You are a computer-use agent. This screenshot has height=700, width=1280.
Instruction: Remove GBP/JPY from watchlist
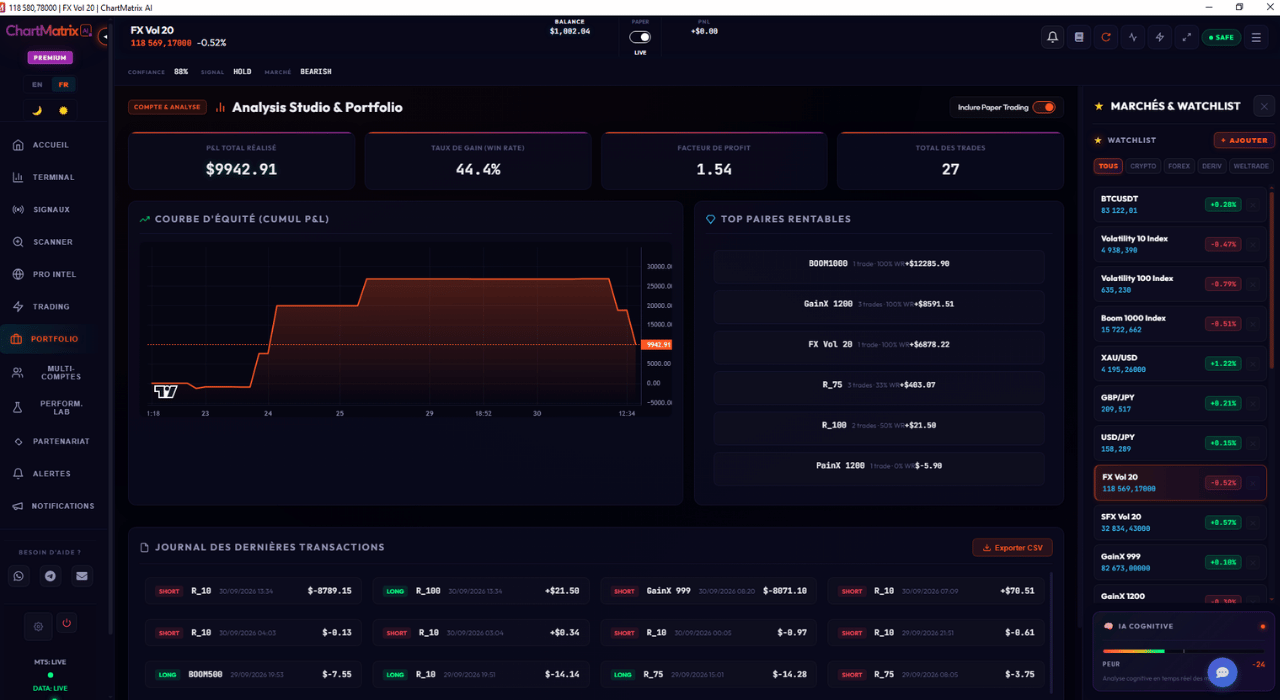coord(1253,403)
